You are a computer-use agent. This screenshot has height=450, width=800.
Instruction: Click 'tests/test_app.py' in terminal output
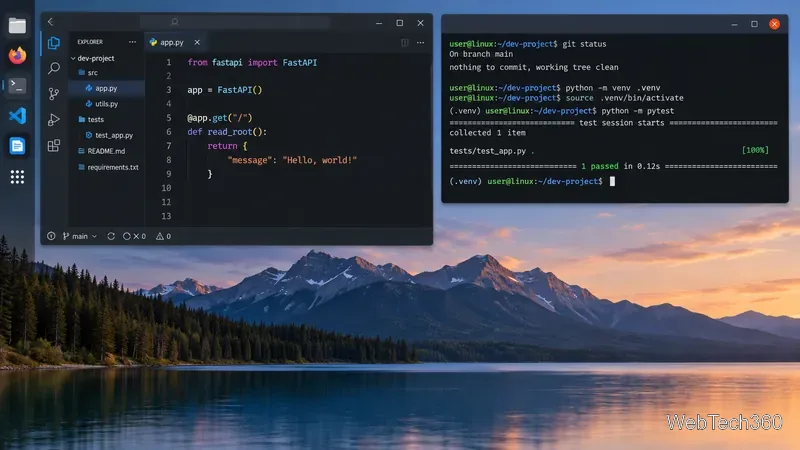tap(487, 151)
